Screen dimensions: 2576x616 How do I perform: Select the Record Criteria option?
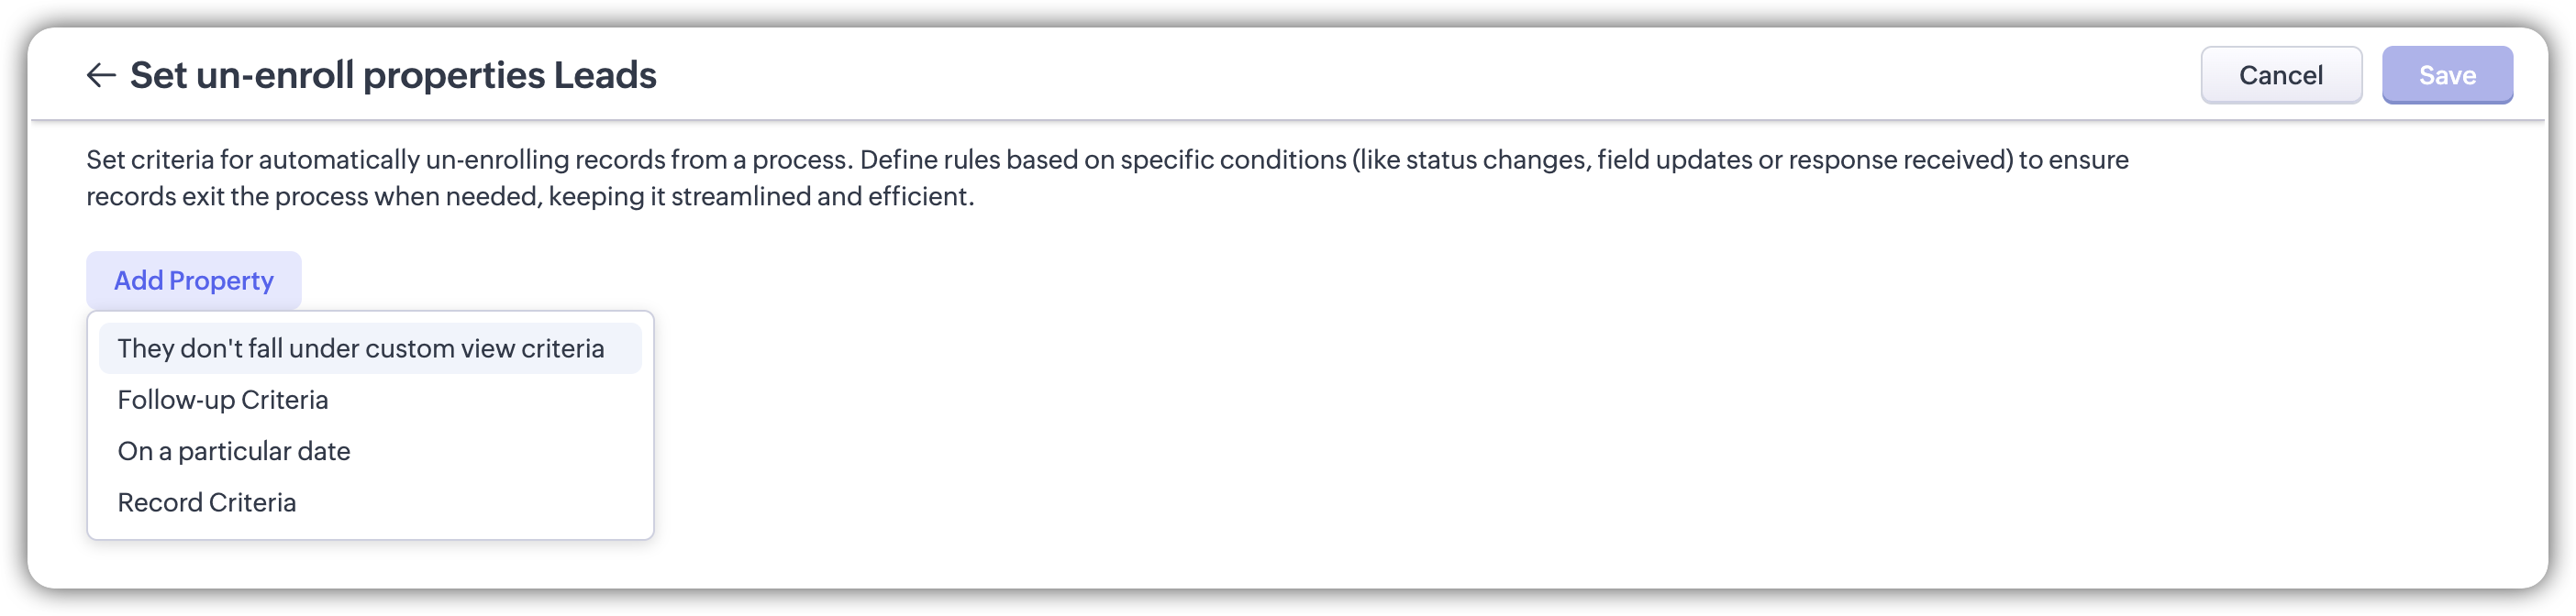207,502
